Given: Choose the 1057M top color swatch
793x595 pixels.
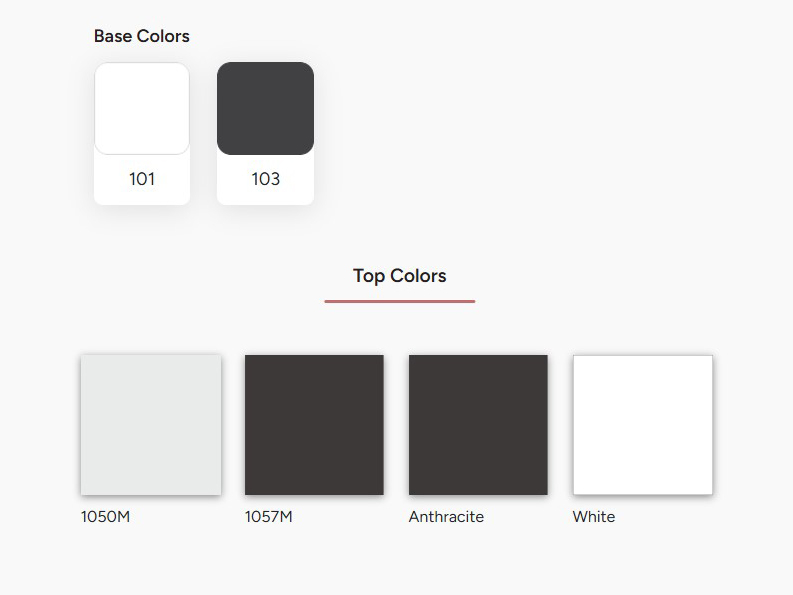Looking at the screenshot, I should tap(314, 424).
